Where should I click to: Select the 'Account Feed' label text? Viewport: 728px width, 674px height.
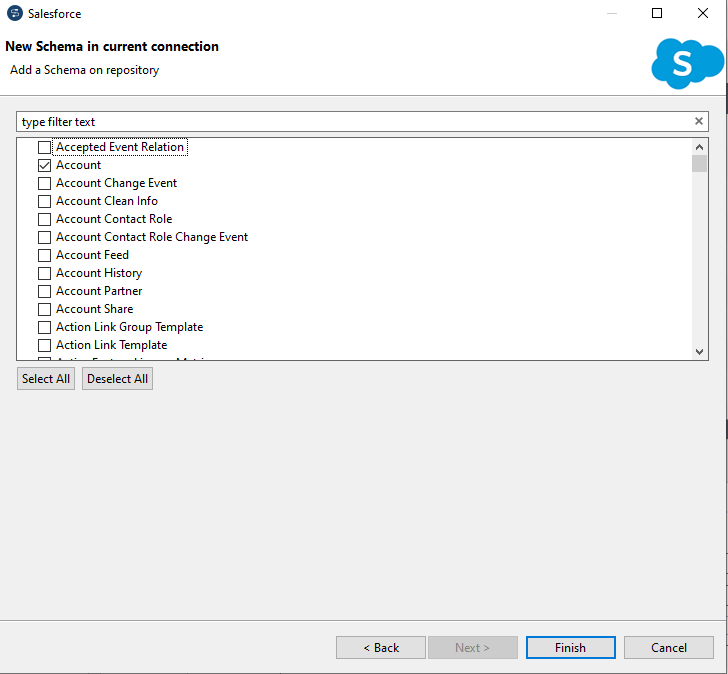[x=92, y=255]
